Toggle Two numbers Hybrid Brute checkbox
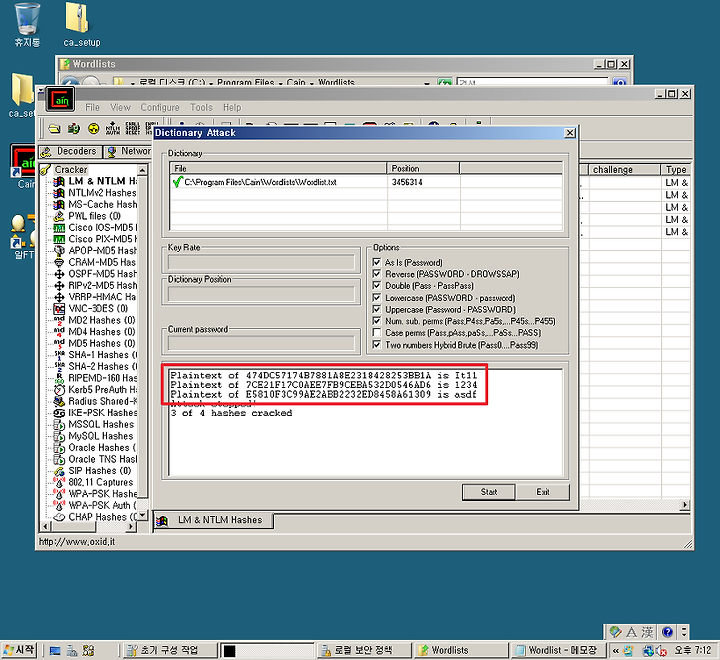The height and width of the screenshot is (660, 720). pos(377,344)
